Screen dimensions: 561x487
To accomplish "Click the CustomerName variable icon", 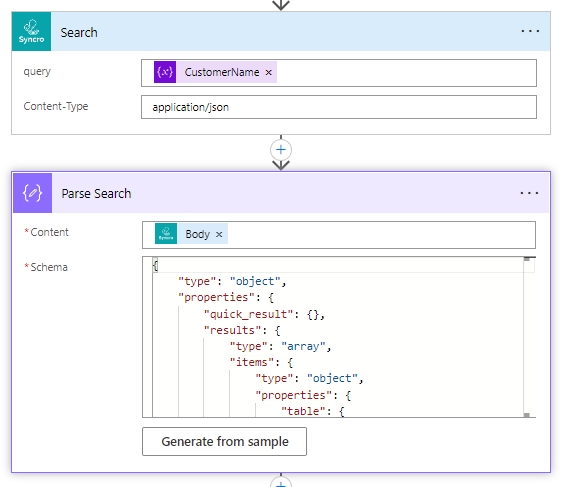I will 165,72.
